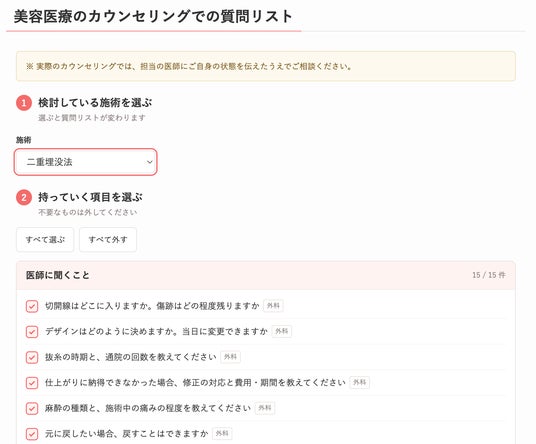This screenshot has height=444, width=536.
Task: Click the chevron arrow in 施術 select box
Action: click(149, 162)
